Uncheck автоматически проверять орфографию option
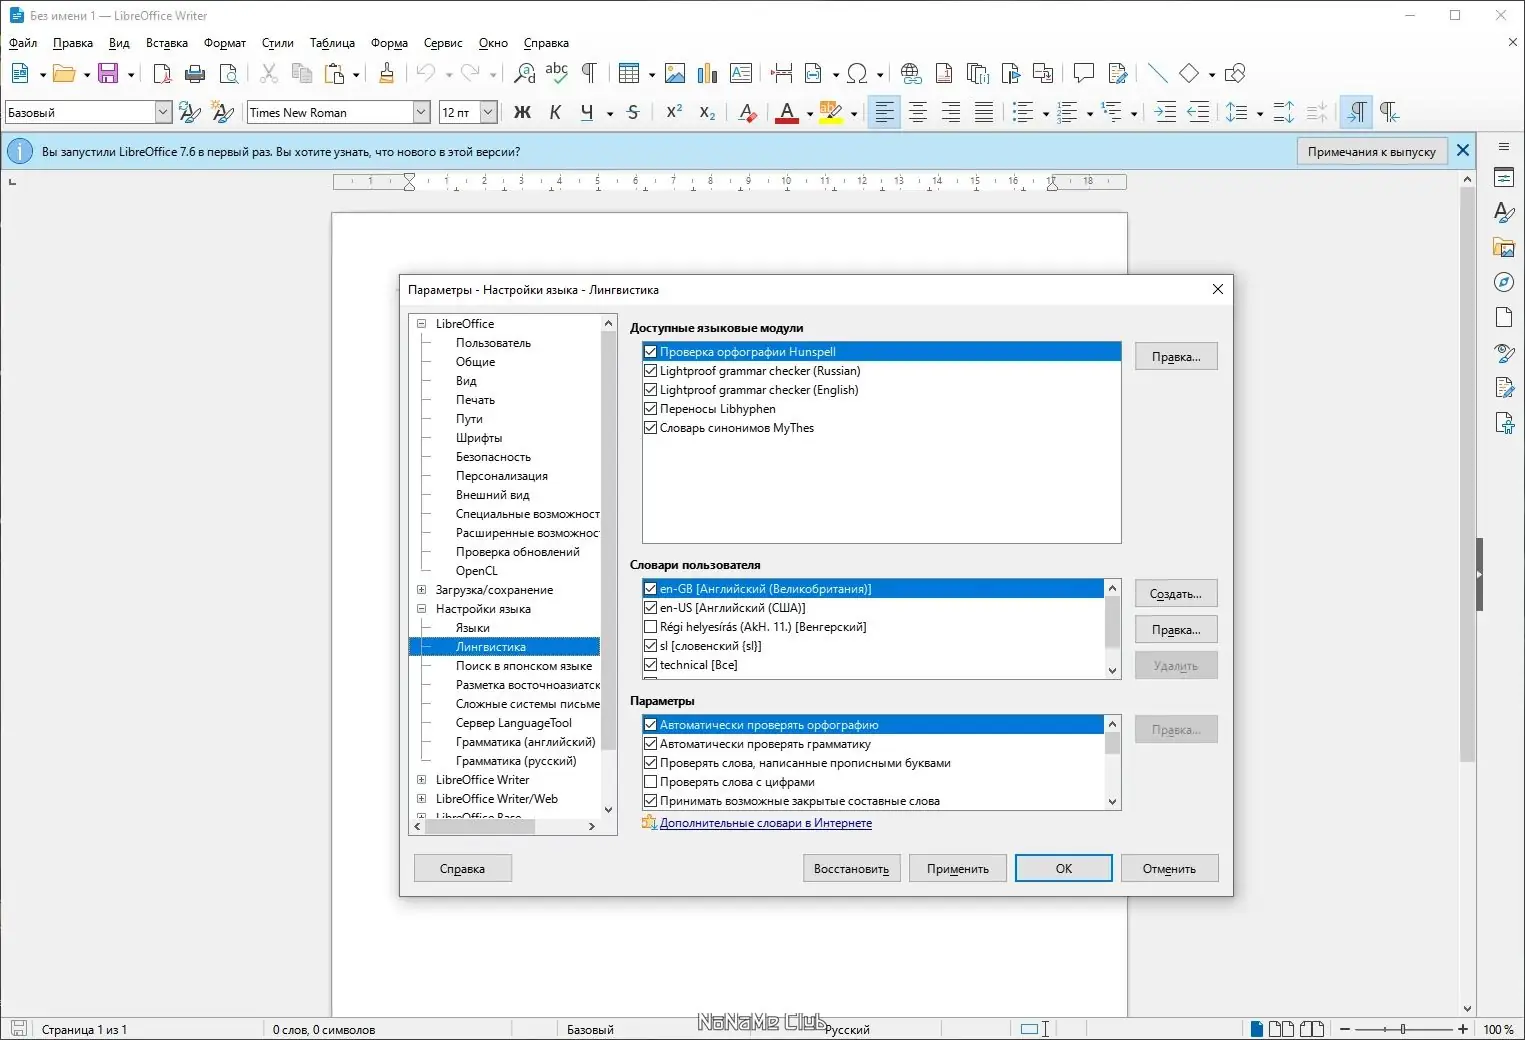This screenshot has width=1525, height=1040. (x=650, y=724)
